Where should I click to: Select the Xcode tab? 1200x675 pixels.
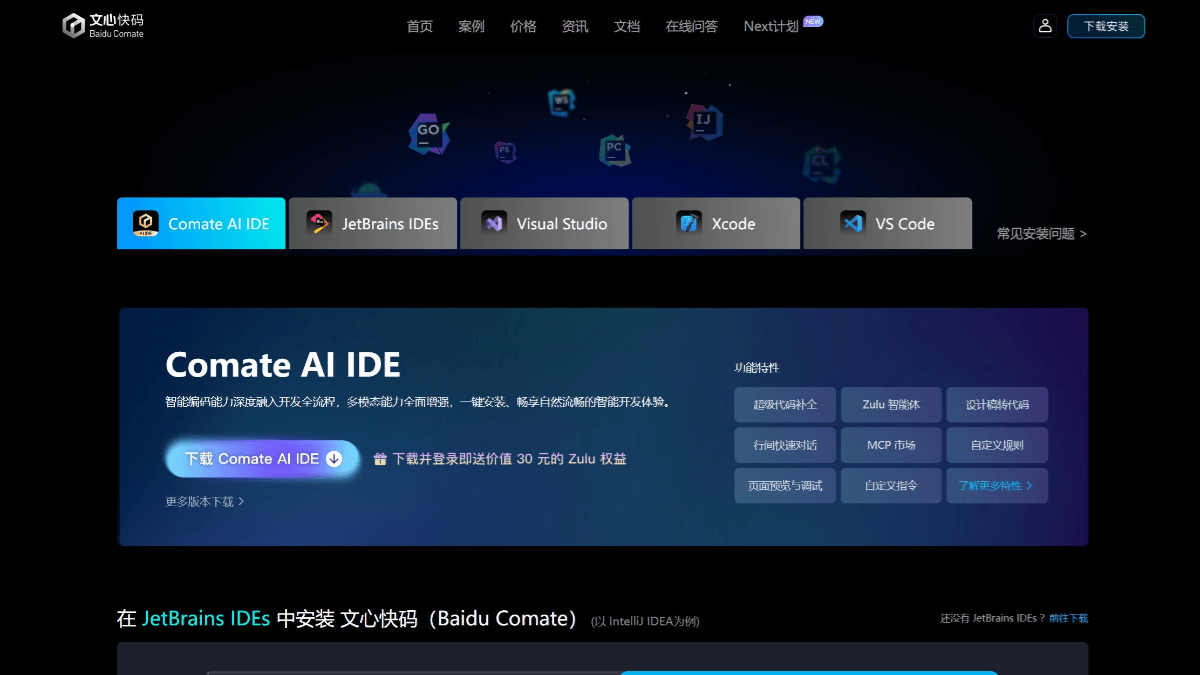(x=716, y=223)
